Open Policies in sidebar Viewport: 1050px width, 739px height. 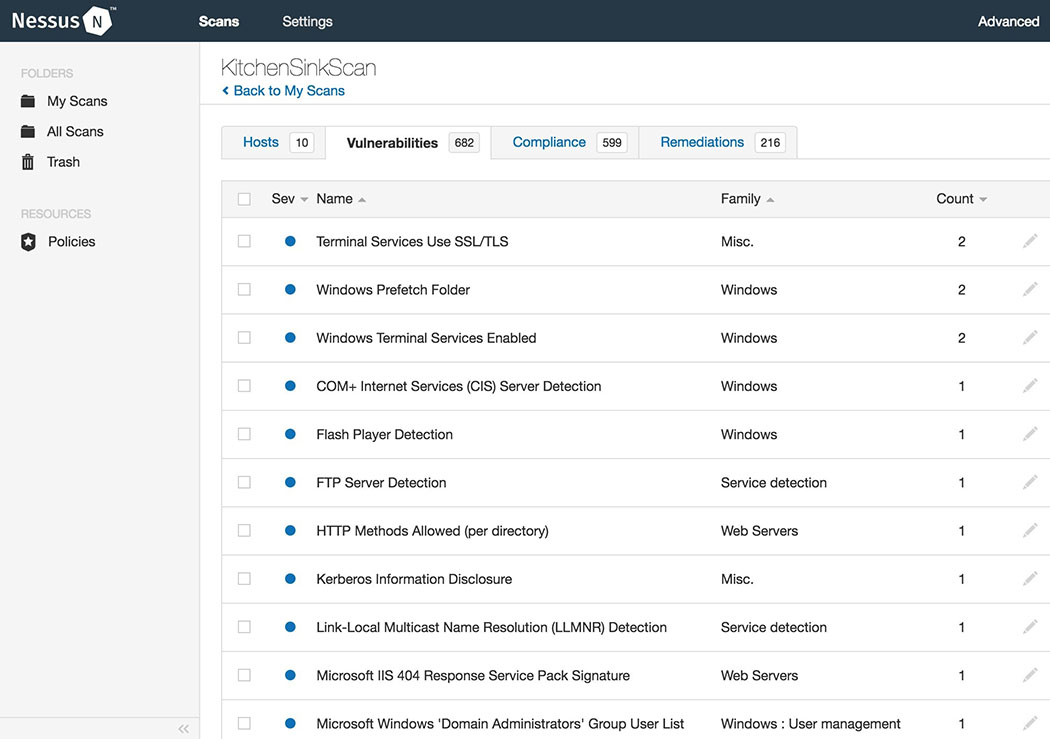point(72,242)
